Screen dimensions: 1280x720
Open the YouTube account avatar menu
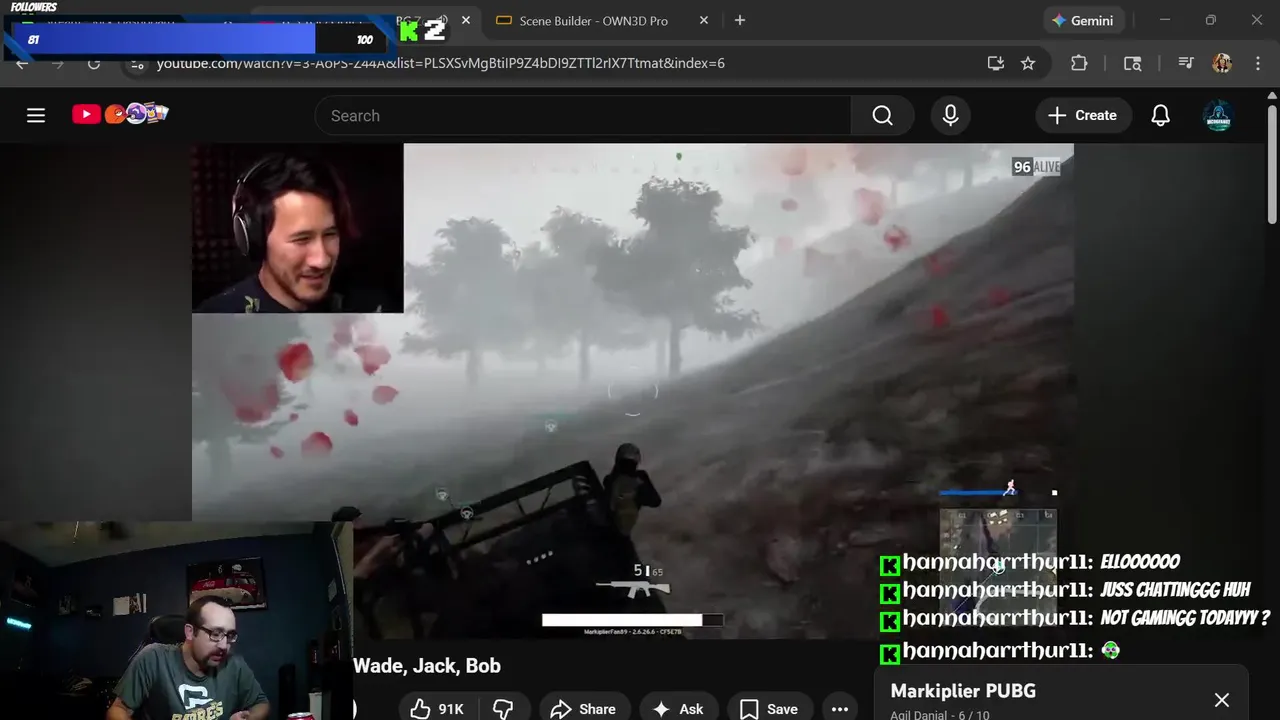pos(1218,116)
